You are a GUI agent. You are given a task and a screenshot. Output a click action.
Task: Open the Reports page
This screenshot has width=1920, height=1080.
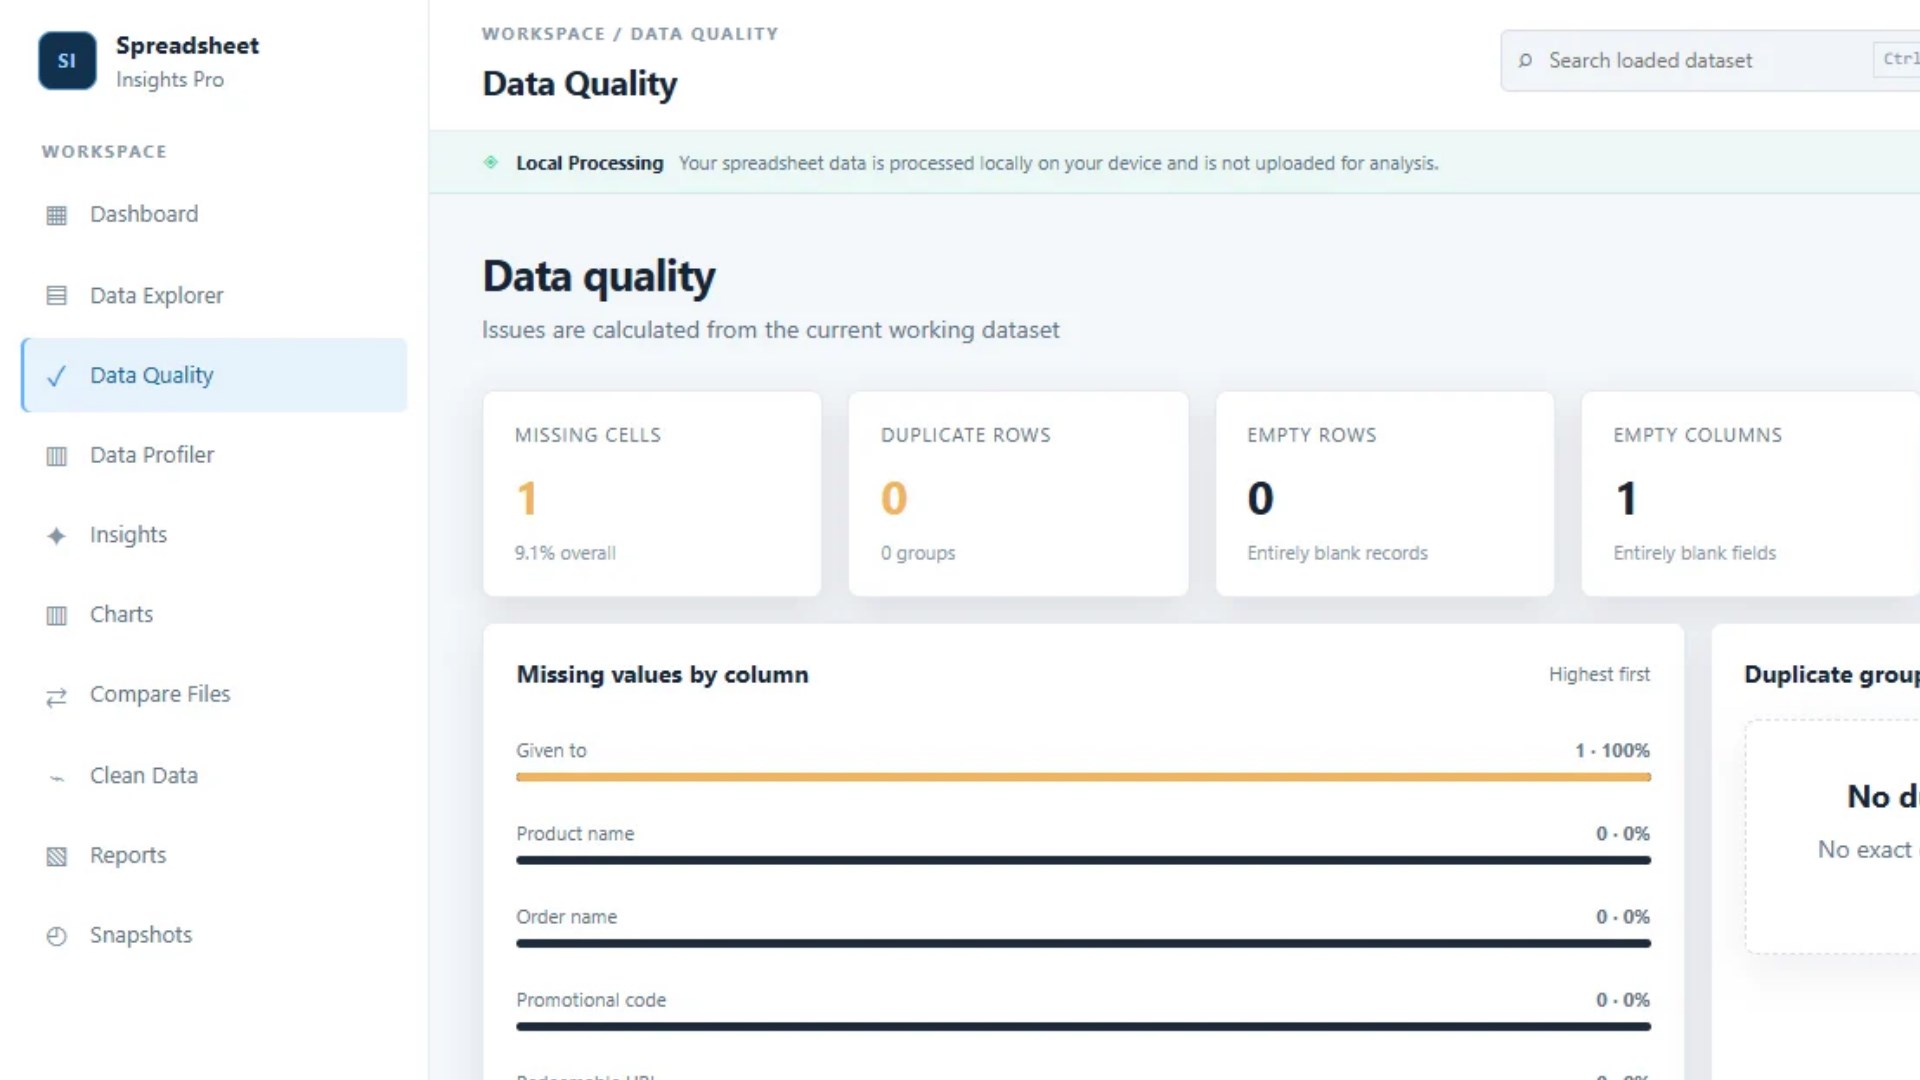click(214, 855)
